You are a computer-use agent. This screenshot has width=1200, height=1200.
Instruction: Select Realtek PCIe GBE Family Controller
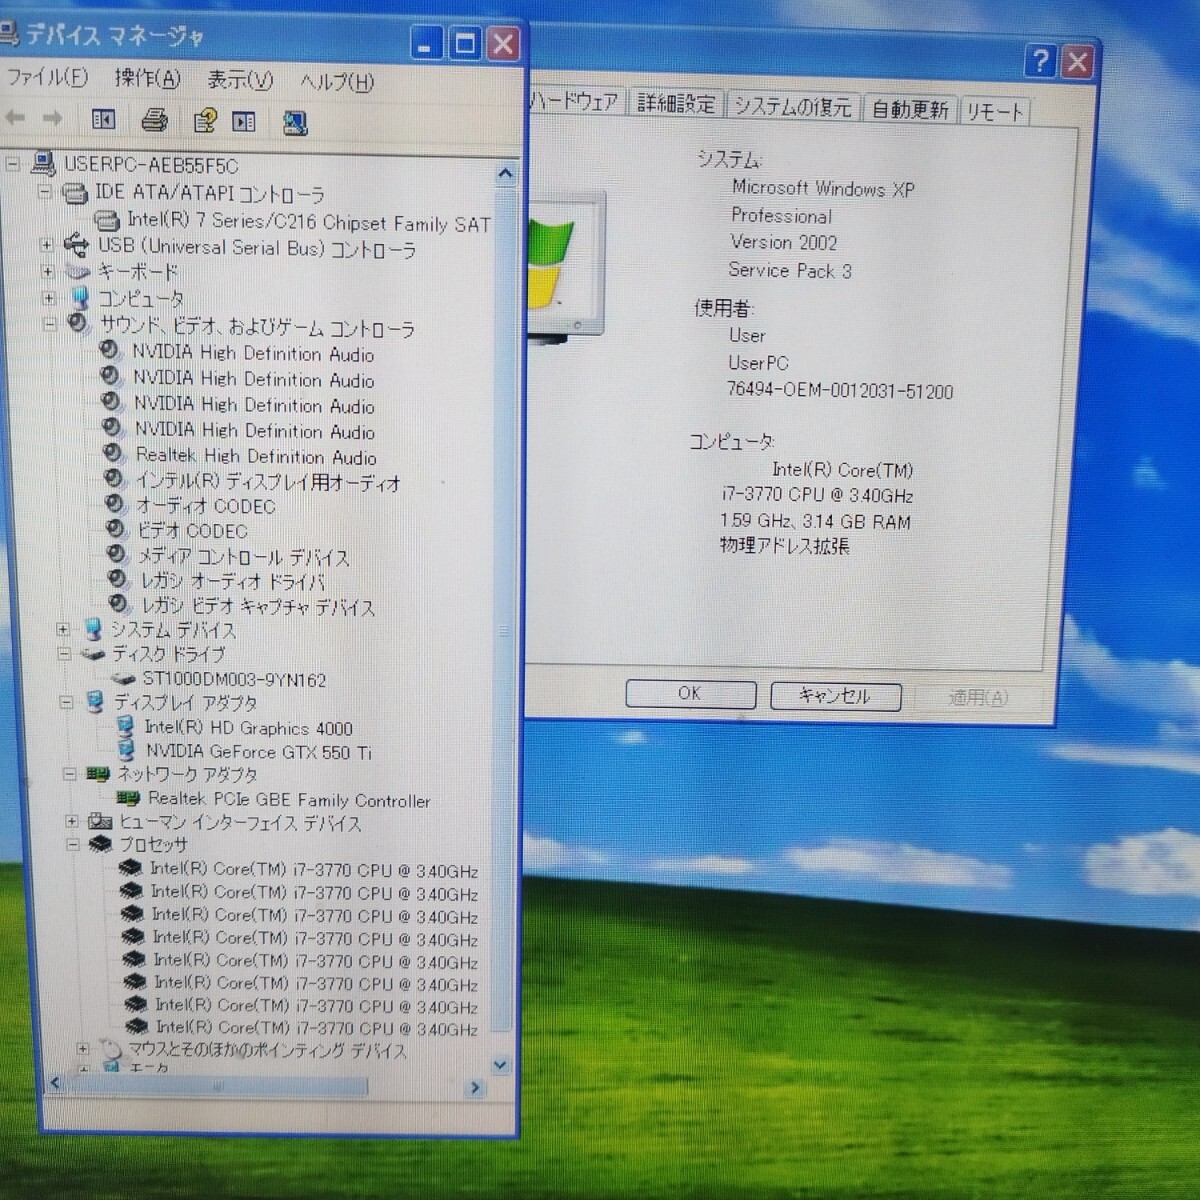click(x=289, y=800)
